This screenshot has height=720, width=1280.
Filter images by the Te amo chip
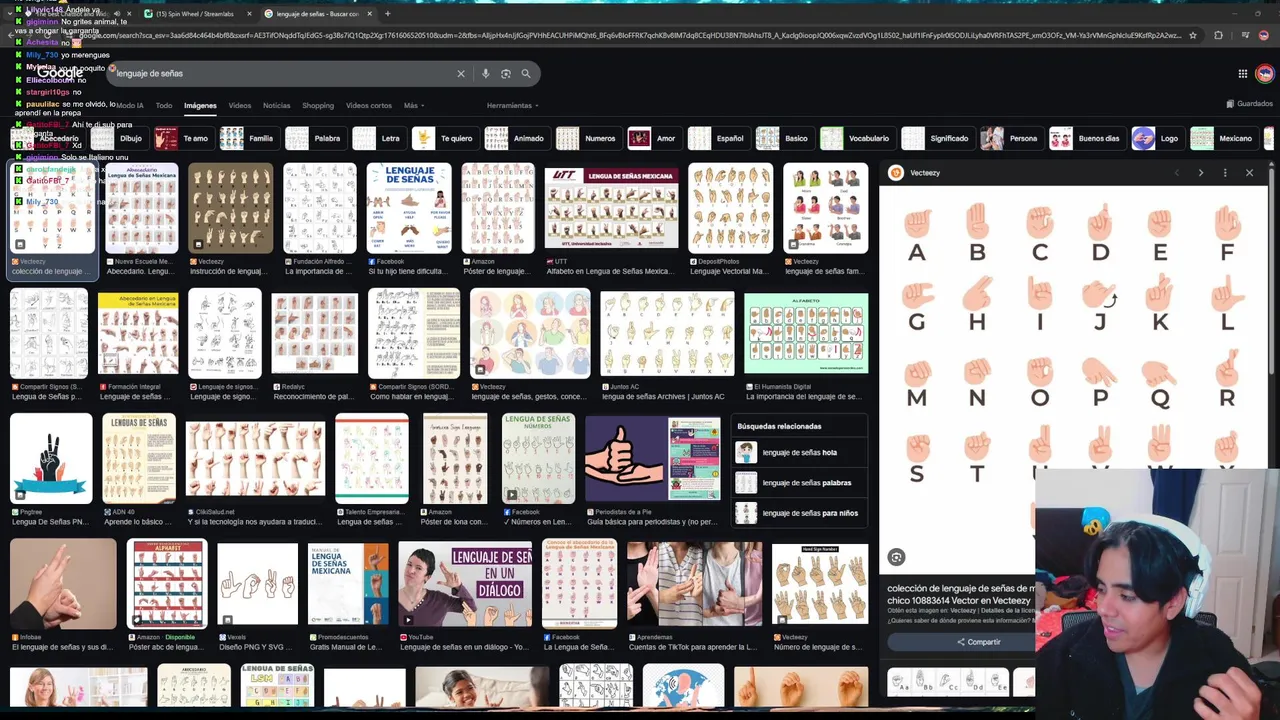tap(183, 138)
